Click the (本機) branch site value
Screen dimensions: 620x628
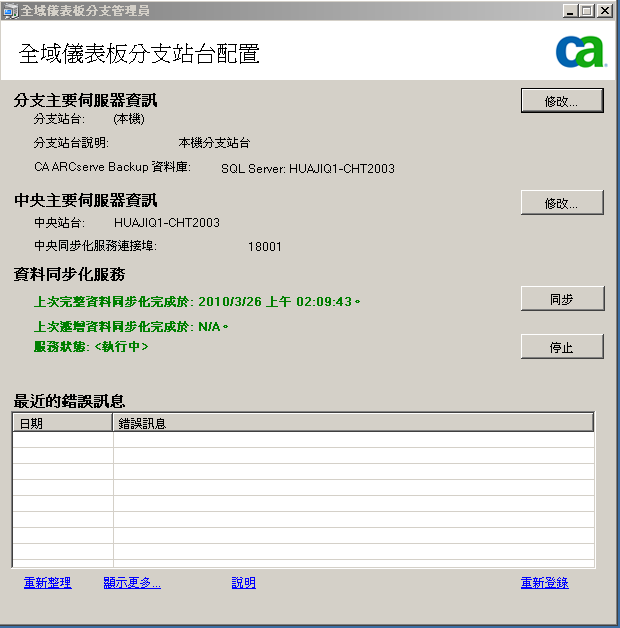[129, 119]
